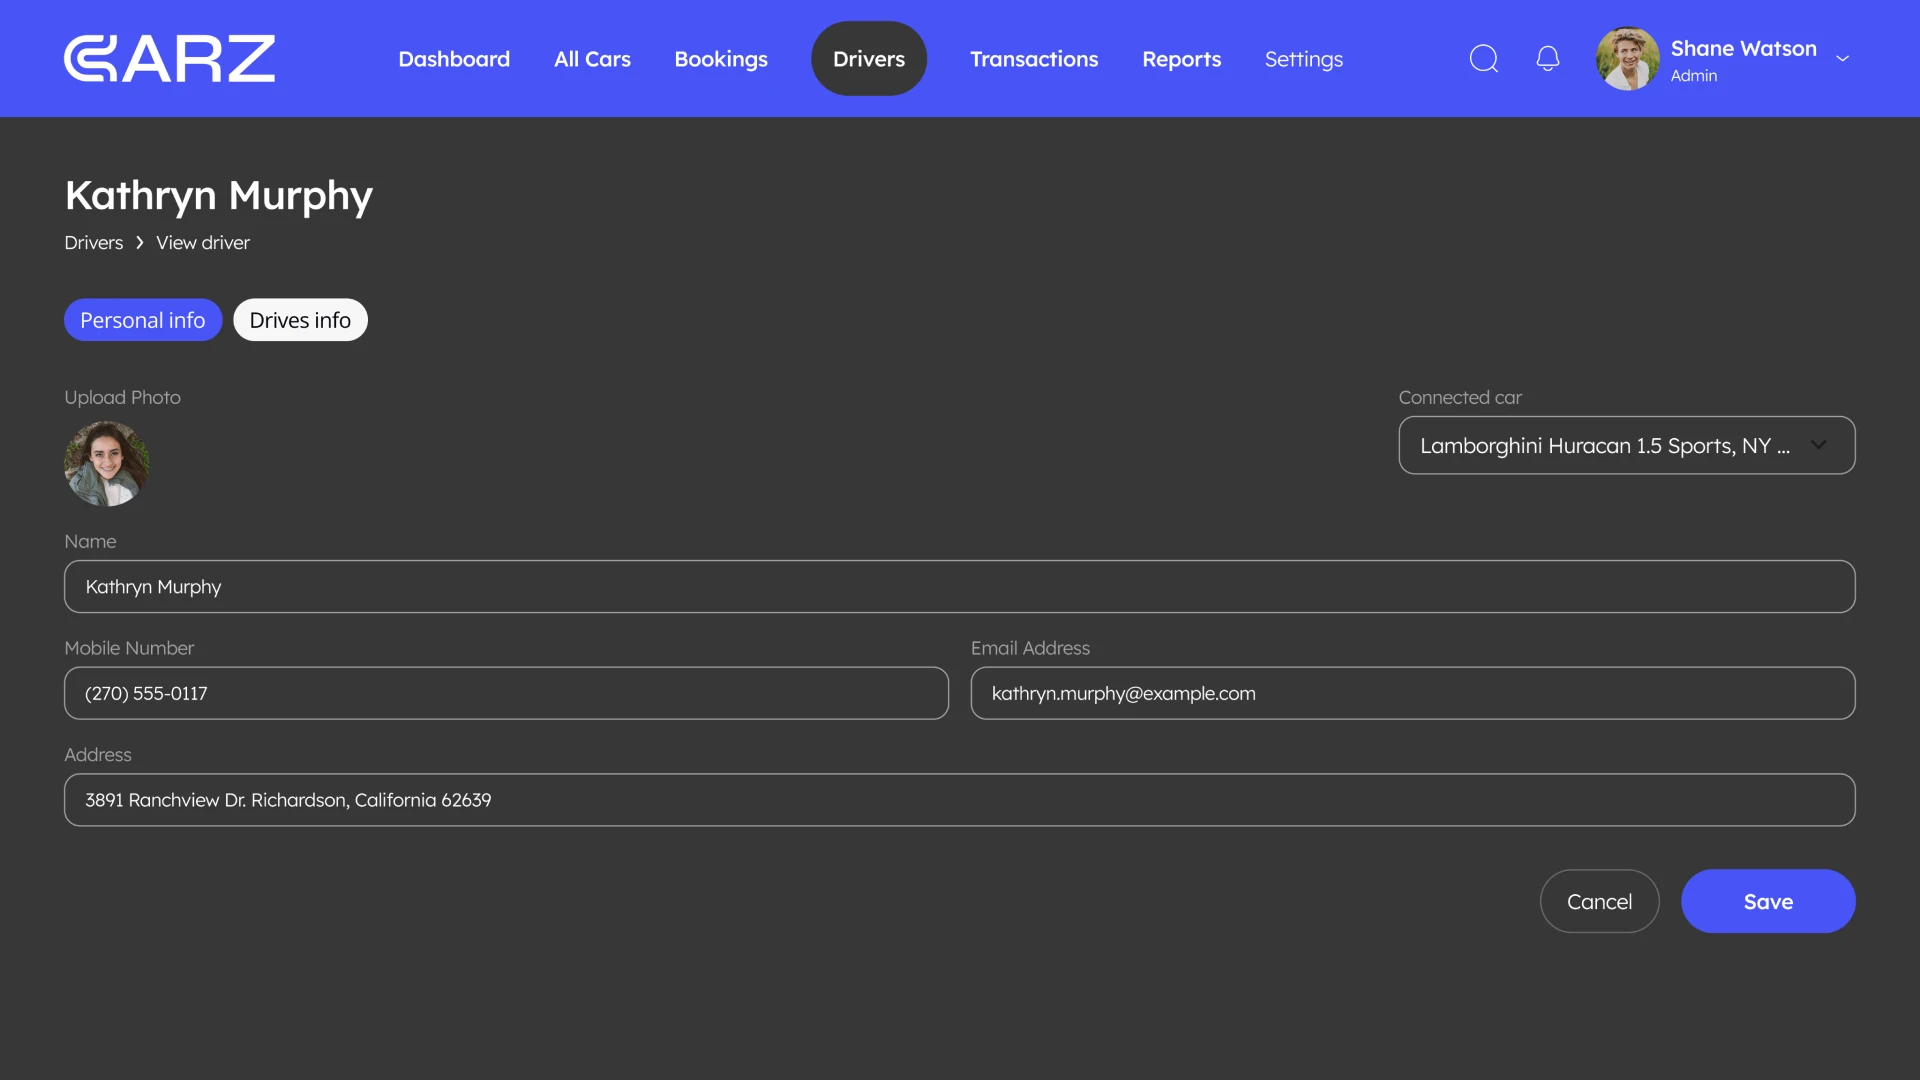Switch to the Drives info tab
The width and height of the screenshot is (1920, 1080).
click(300, 319)
